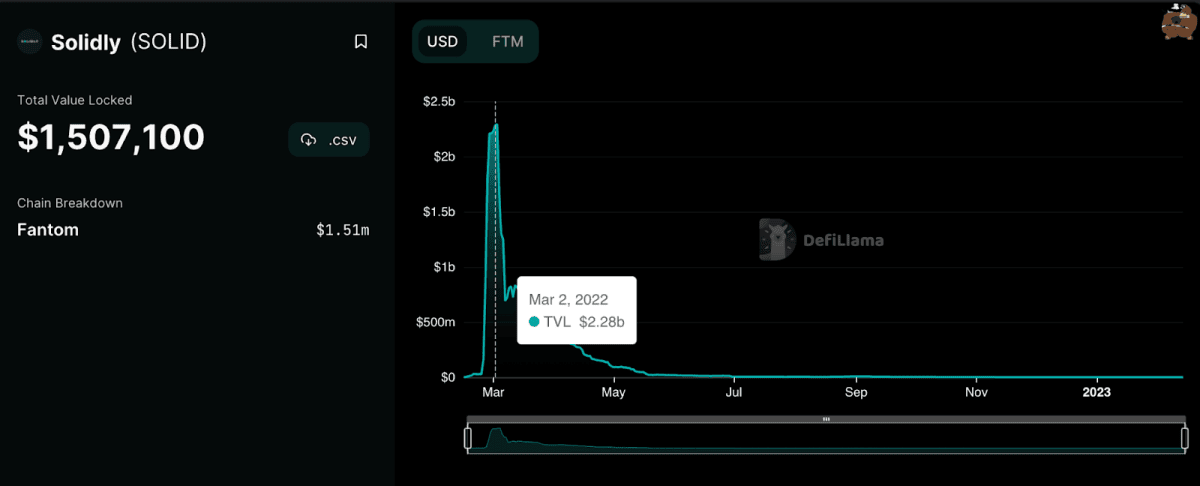Image resolution: width=1200 pixels, height=486 pixels.
Task: Grab right handle of chart range slider
Action: coord(1185,438)
